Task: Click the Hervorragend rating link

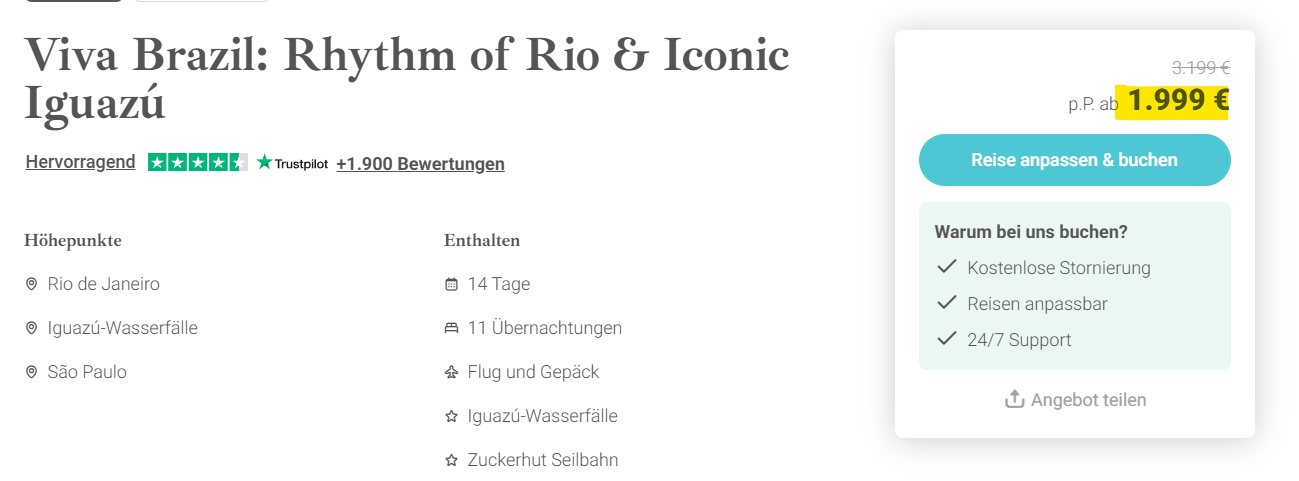Action: click(80, 163)
